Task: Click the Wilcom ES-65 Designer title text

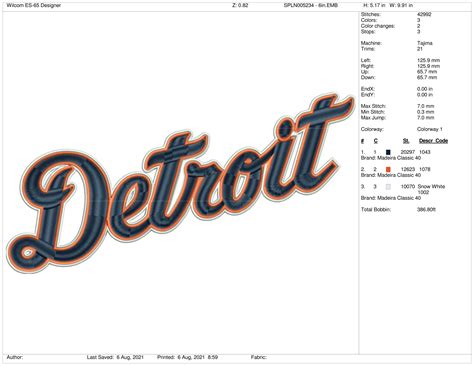Action: (x=34, y=5)
